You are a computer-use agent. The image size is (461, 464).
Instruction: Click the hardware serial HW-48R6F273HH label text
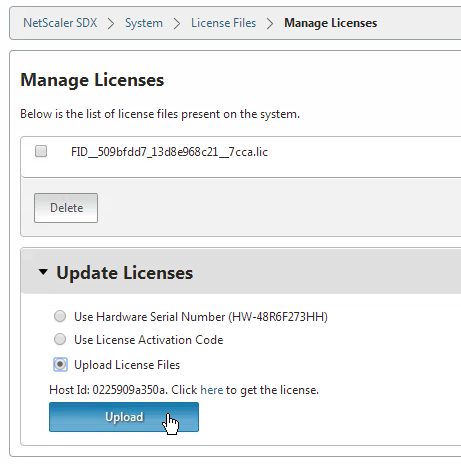[278, 317]
